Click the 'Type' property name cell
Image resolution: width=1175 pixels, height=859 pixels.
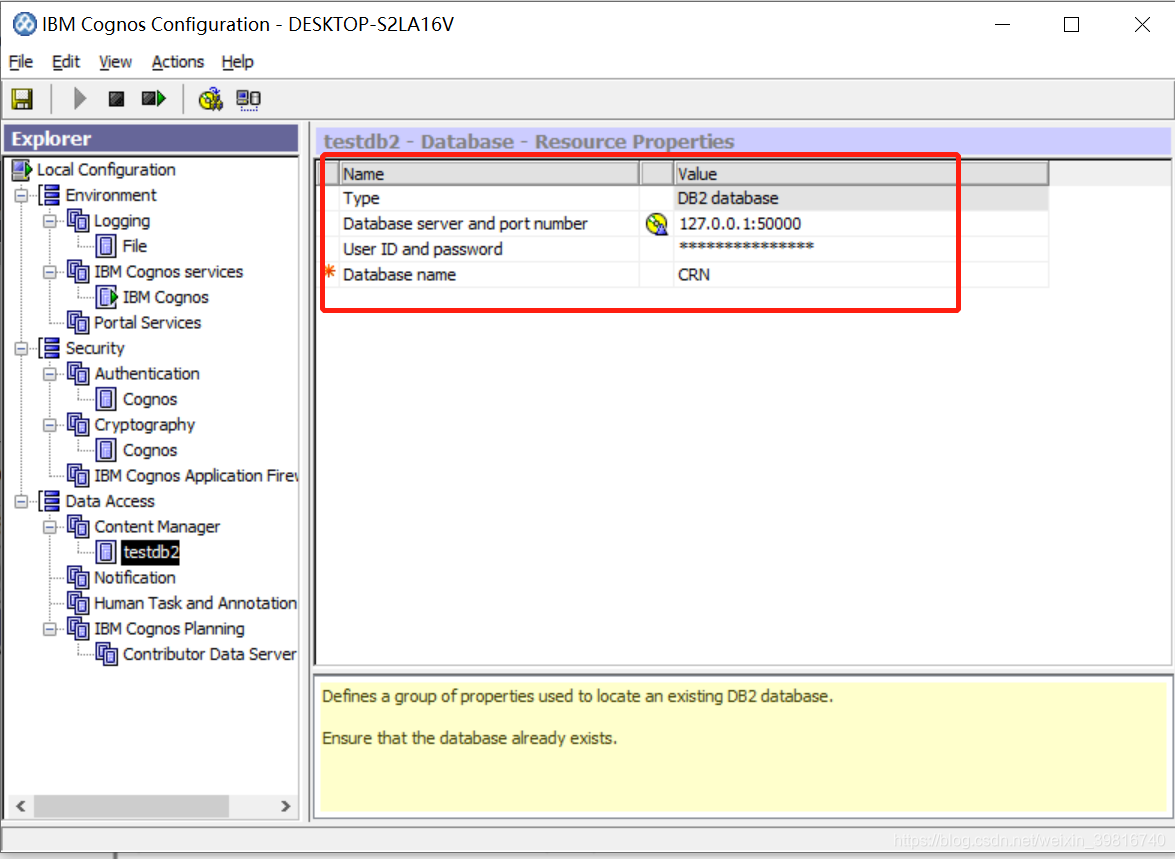pyautogui.click(x=489, y=199)
